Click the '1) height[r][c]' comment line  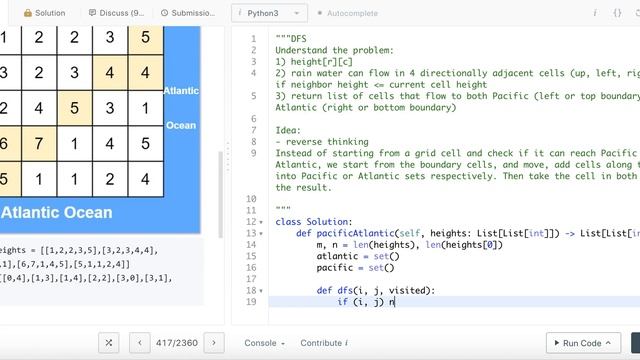click(x=314, y=62)
